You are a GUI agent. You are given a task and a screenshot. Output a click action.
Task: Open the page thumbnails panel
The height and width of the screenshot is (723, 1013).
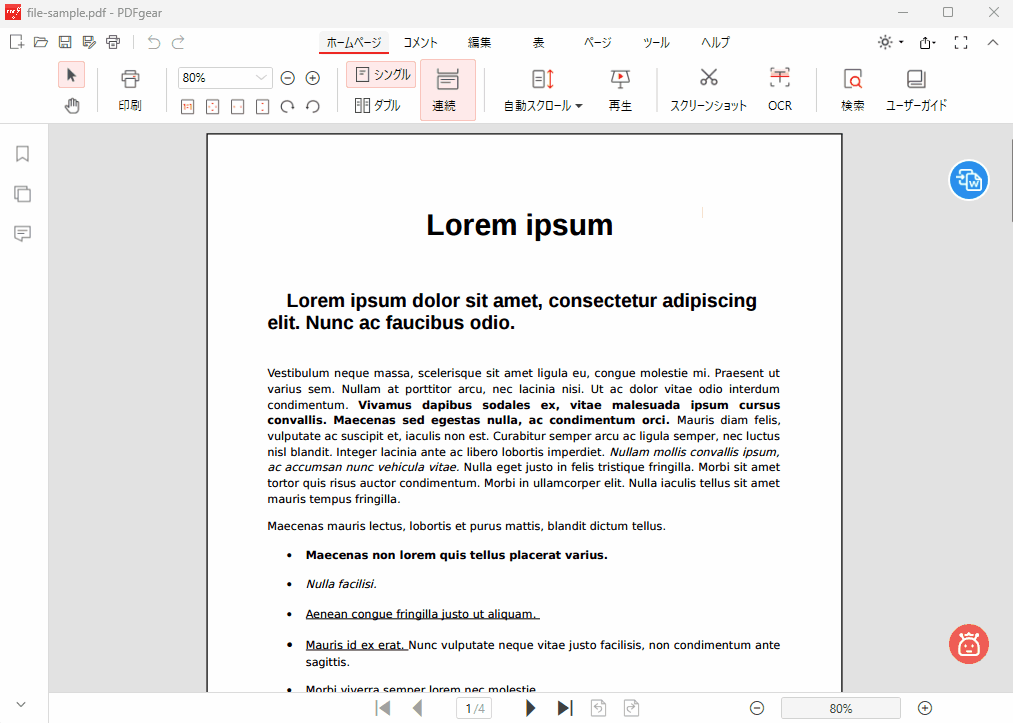tap(22, 193)
